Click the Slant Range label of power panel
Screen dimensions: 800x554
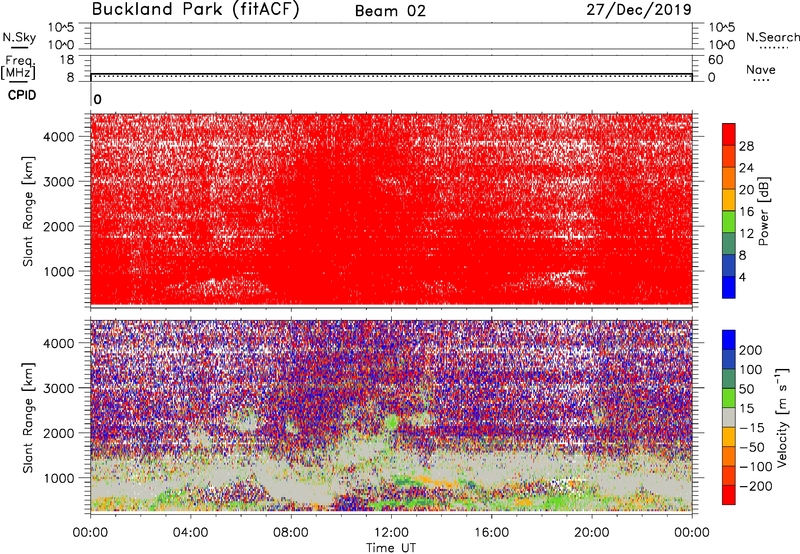[28, 211]
